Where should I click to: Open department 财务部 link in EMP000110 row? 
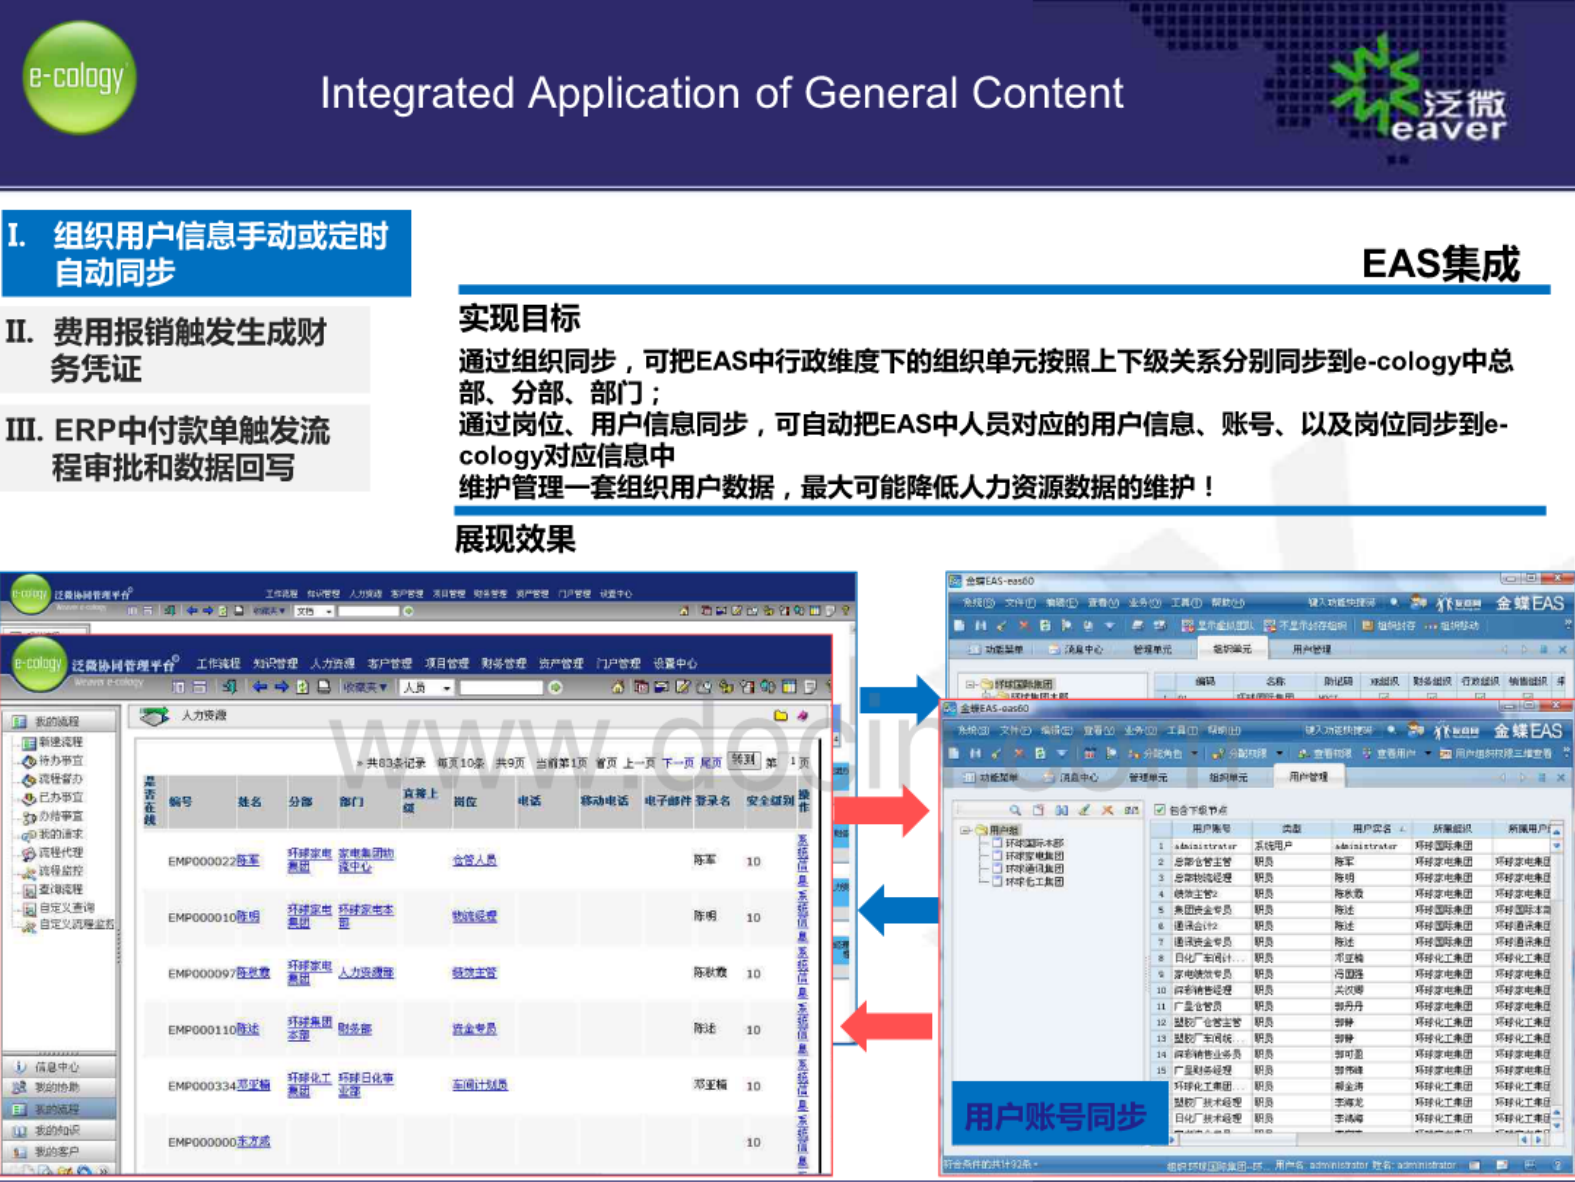[x=354, y=1028]
